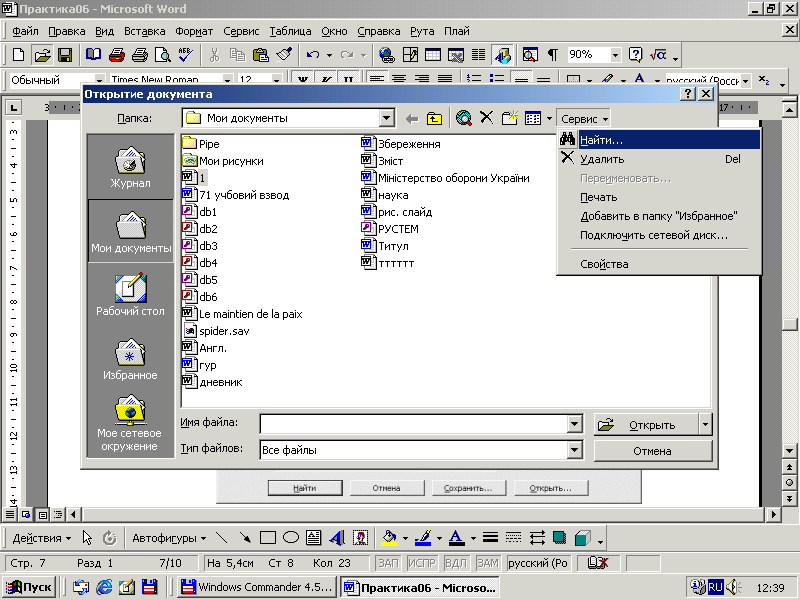Image resolution: width=800 pixels, height=600 pixels.
Task: Click the Columns toolbar icon
Action: click(x=479, y=55)
